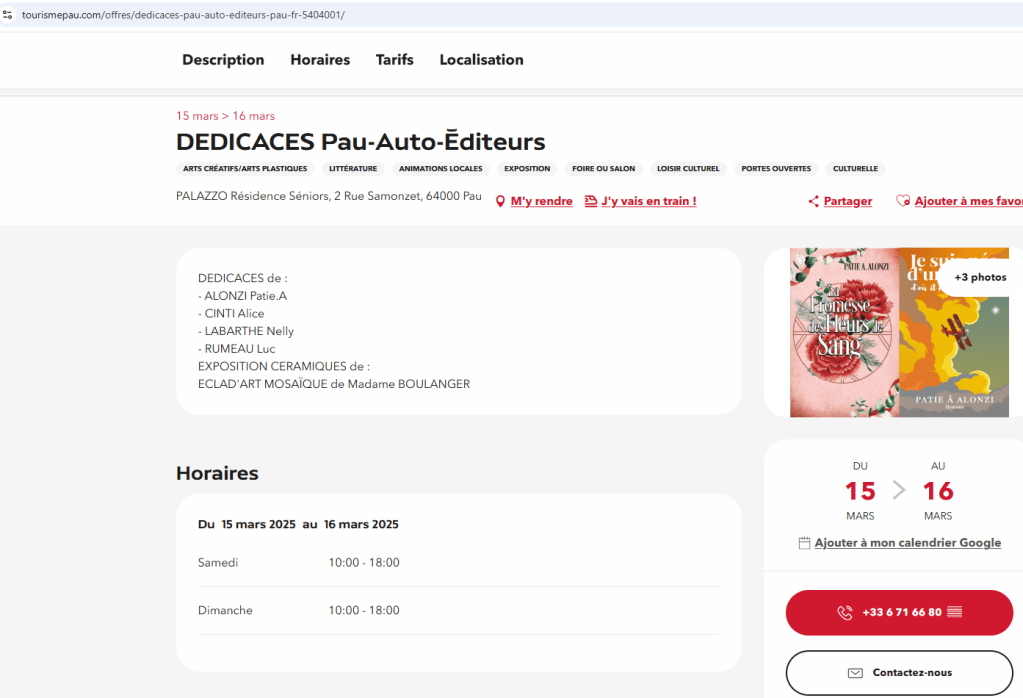Click the calendar icon for Google calendar

(x=804, y=543)
